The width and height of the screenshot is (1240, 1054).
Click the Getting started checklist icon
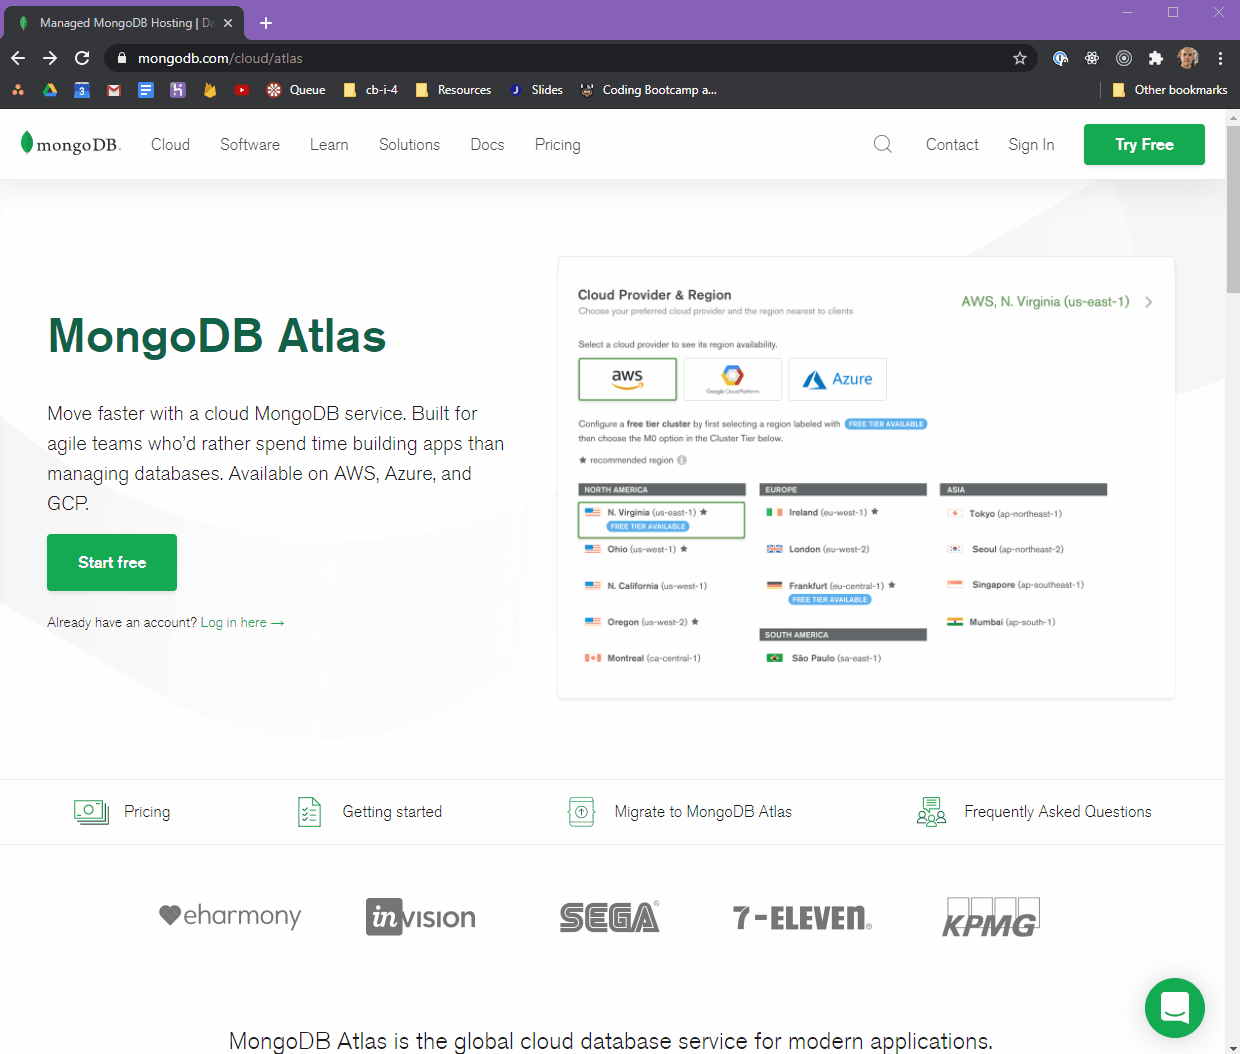[x=310, y=812]
